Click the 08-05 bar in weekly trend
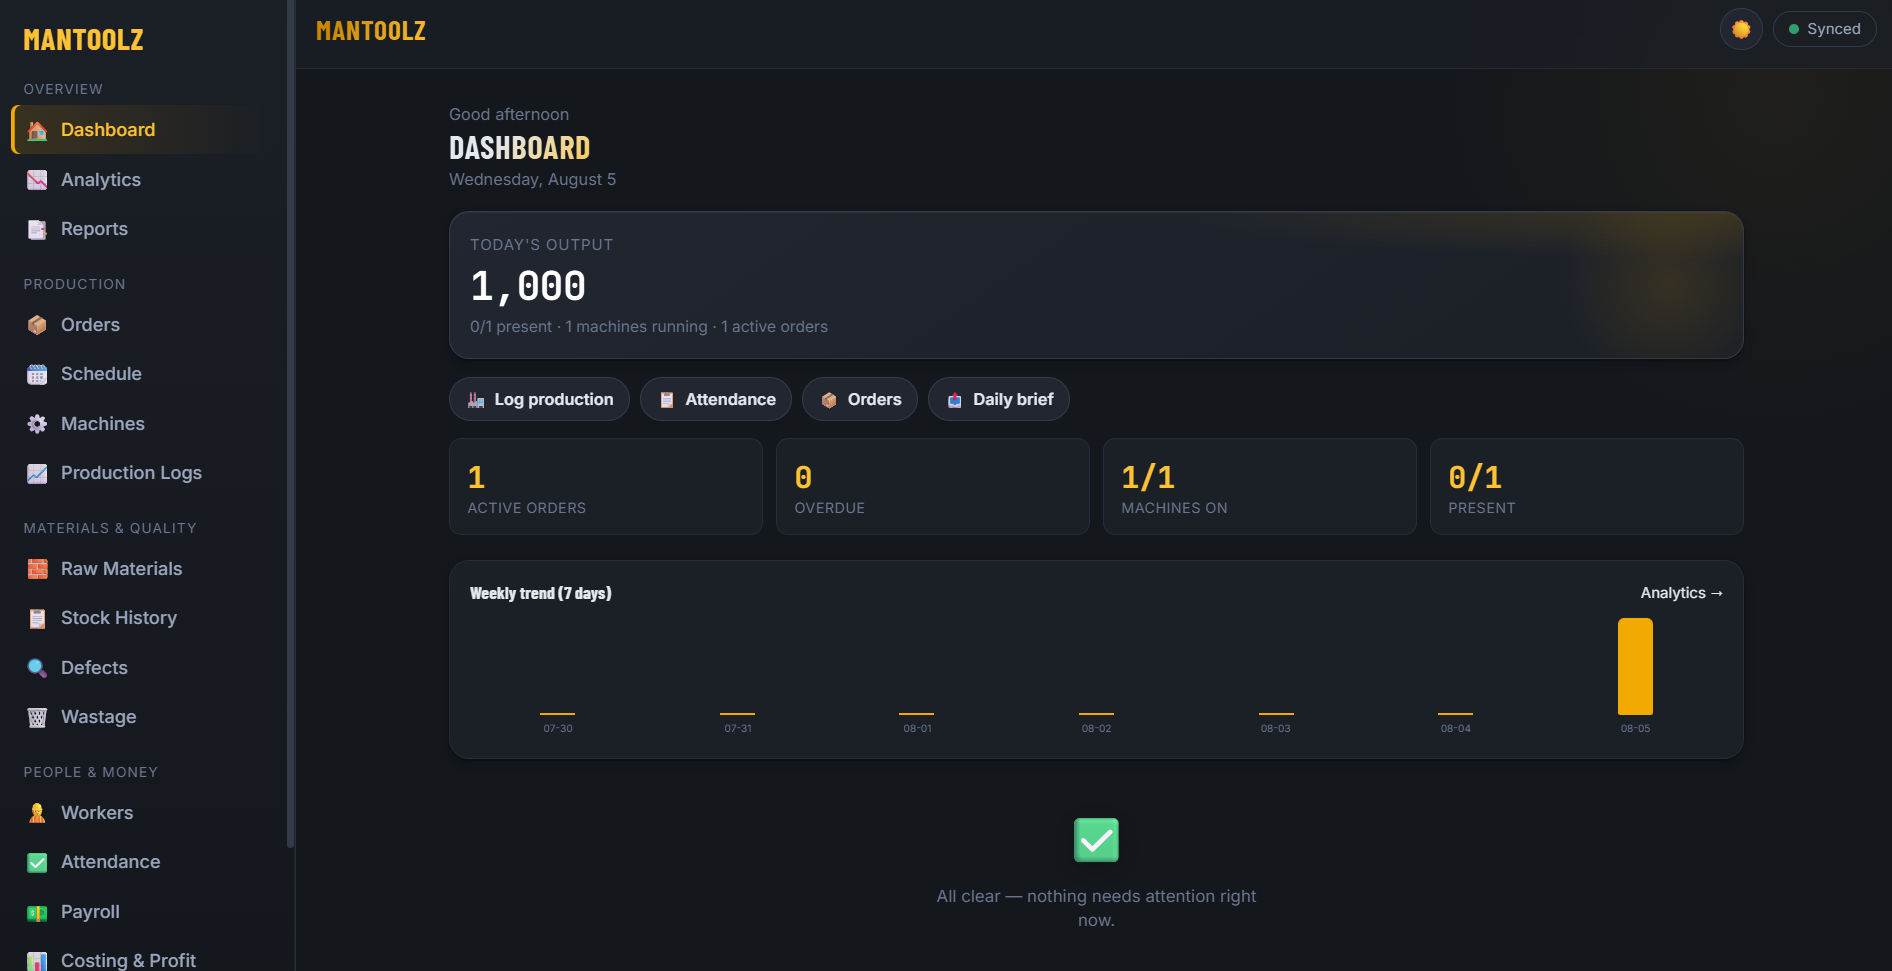Viewport: 1892px width, 971px height. (1635, 666)
